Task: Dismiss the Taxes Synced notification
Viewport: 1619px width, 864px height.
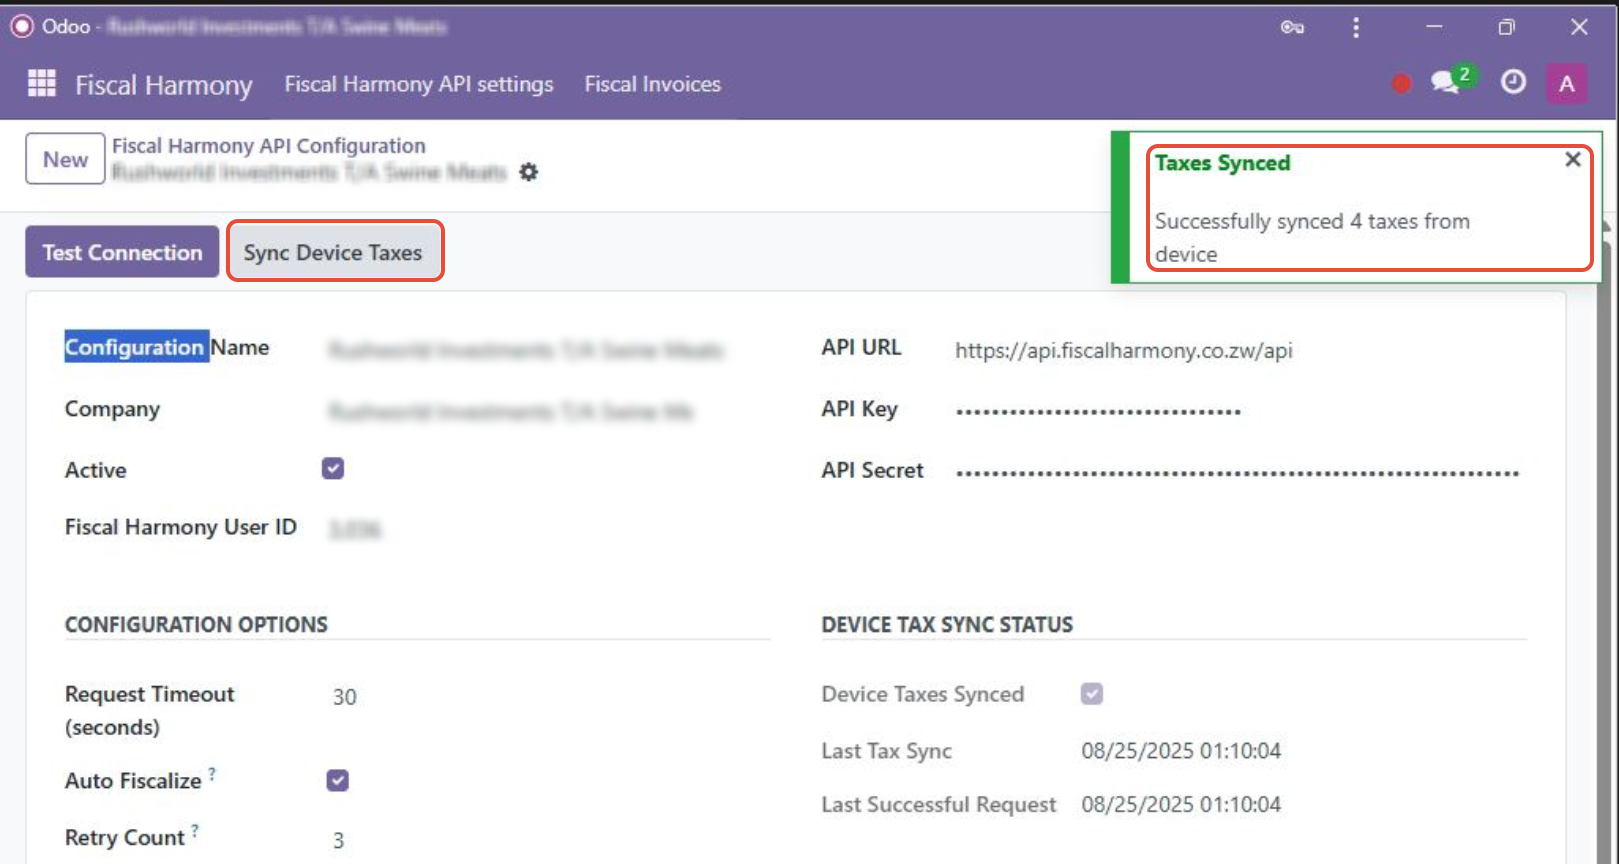Action: pyautogui.click(x=1573, y=159)
